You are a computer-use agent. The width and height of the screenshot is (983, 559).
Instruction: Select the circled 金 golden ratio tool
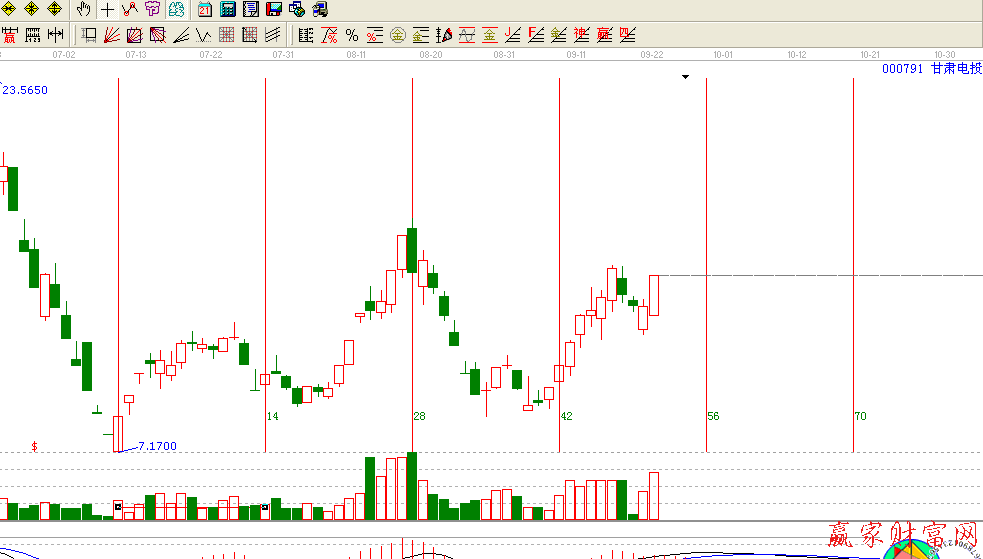coord(397,36)
